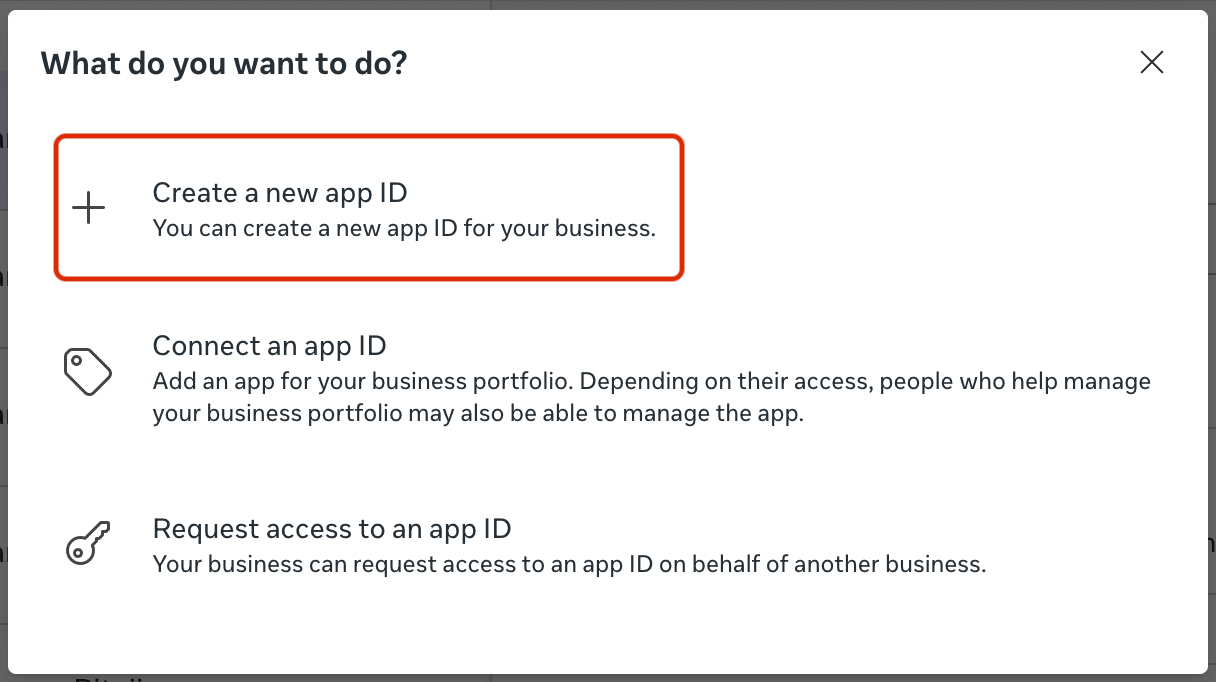Screen dimensions: 1216x682
Task: Pick the 'Request access to an app ID' title
Action: point(332,528)
